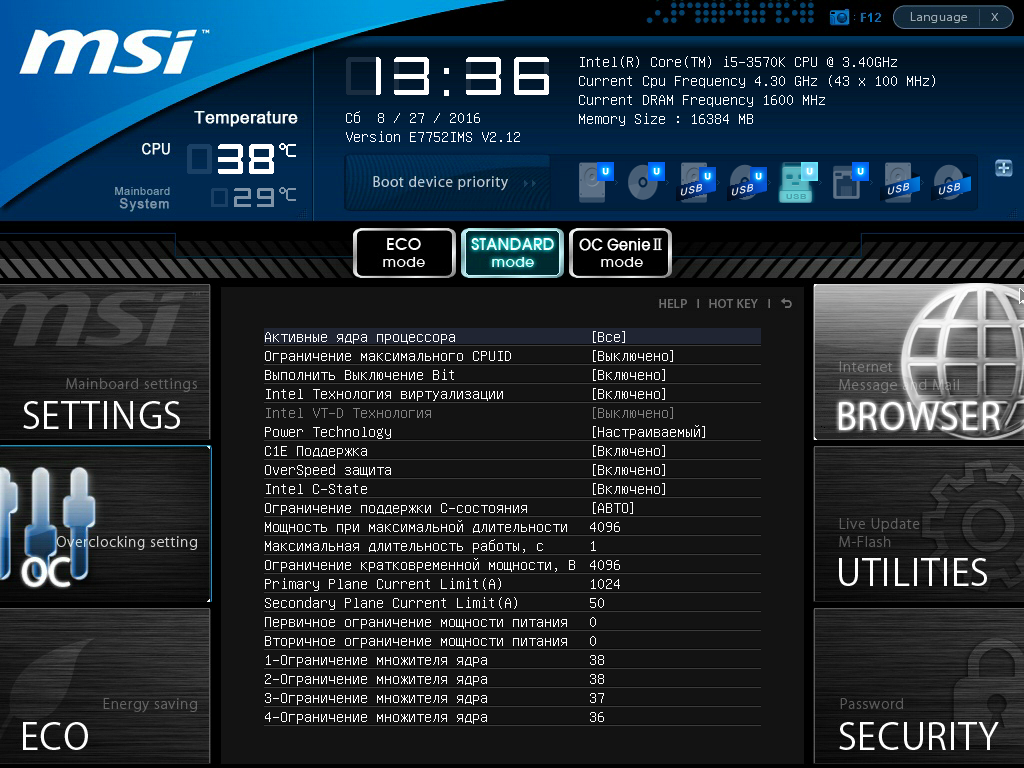Select the UEFI USB hard disk boot icon
This screenshot has width=1024, height=768.
click(x=697, y=182)
